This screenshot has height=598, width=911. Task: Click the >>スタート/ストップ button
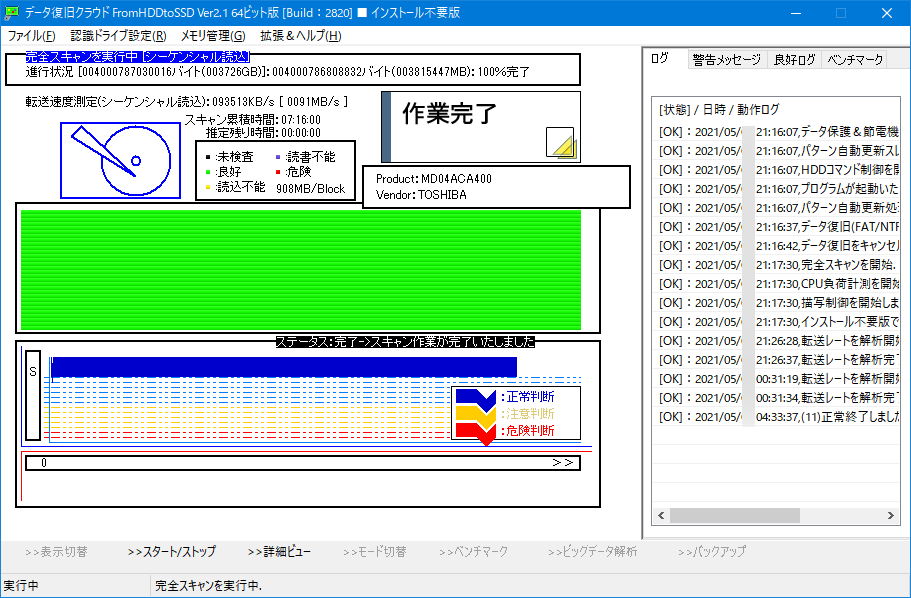click(172, 552)
